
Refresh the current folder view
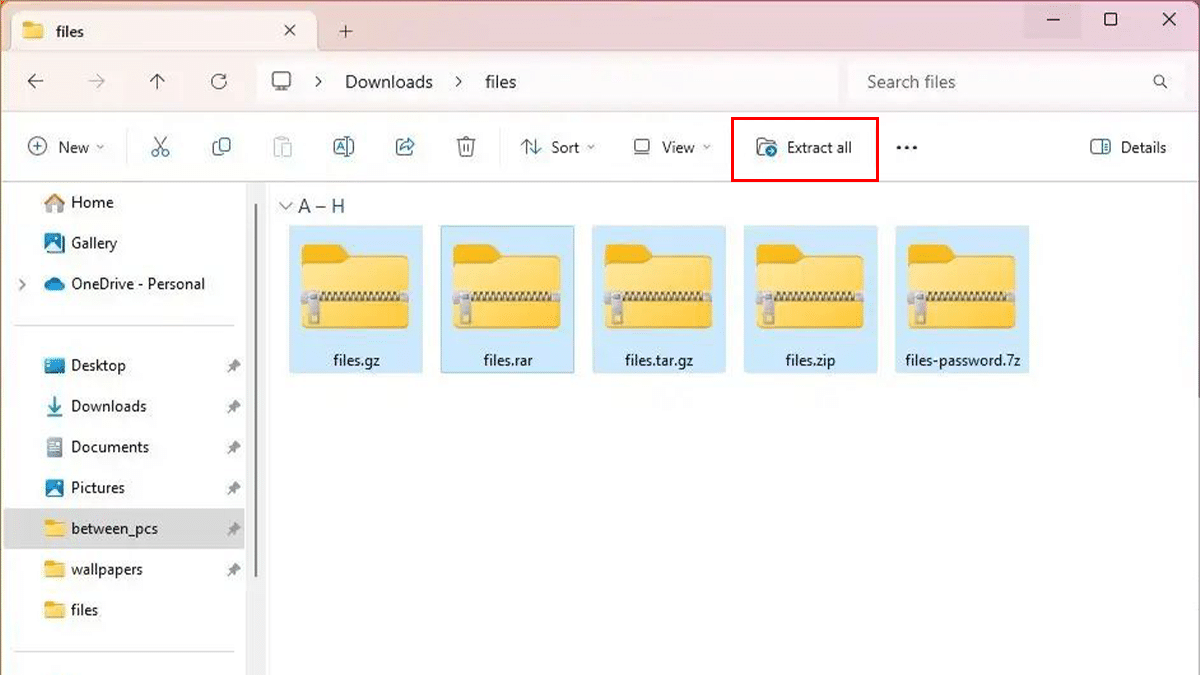pyautogui.click(x=218, y=82)
